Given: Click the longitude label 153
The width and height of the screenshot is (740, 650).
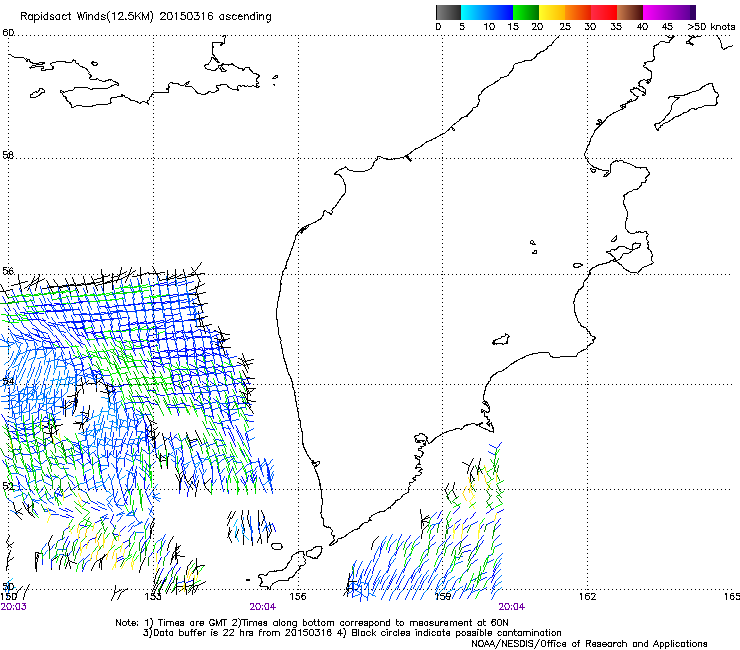Looking at the screenshot, I should (x=153, y=597).
